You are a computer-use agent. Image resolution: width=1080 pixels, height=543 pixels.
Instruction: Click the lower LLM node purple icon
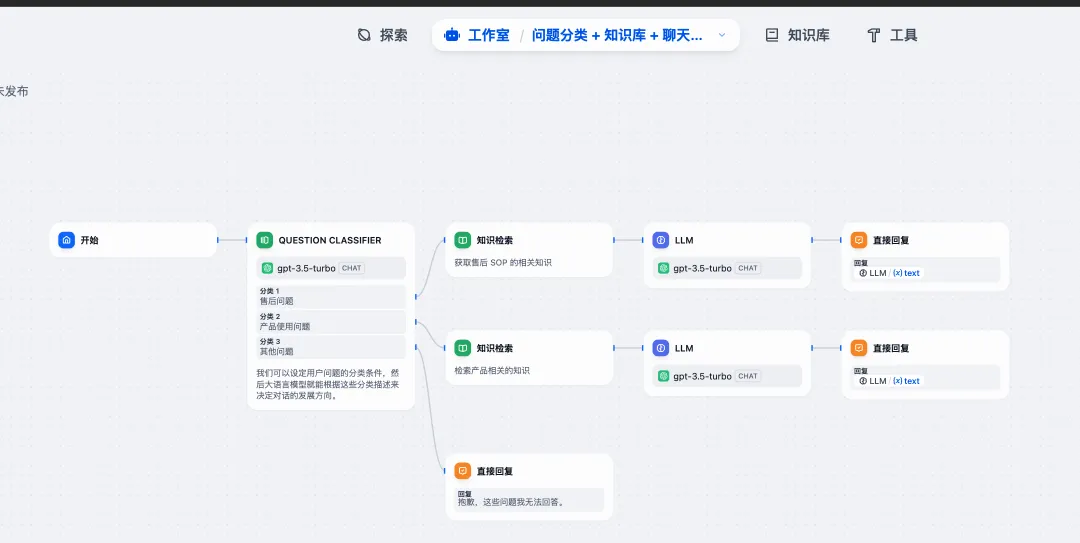pos(660,348)
